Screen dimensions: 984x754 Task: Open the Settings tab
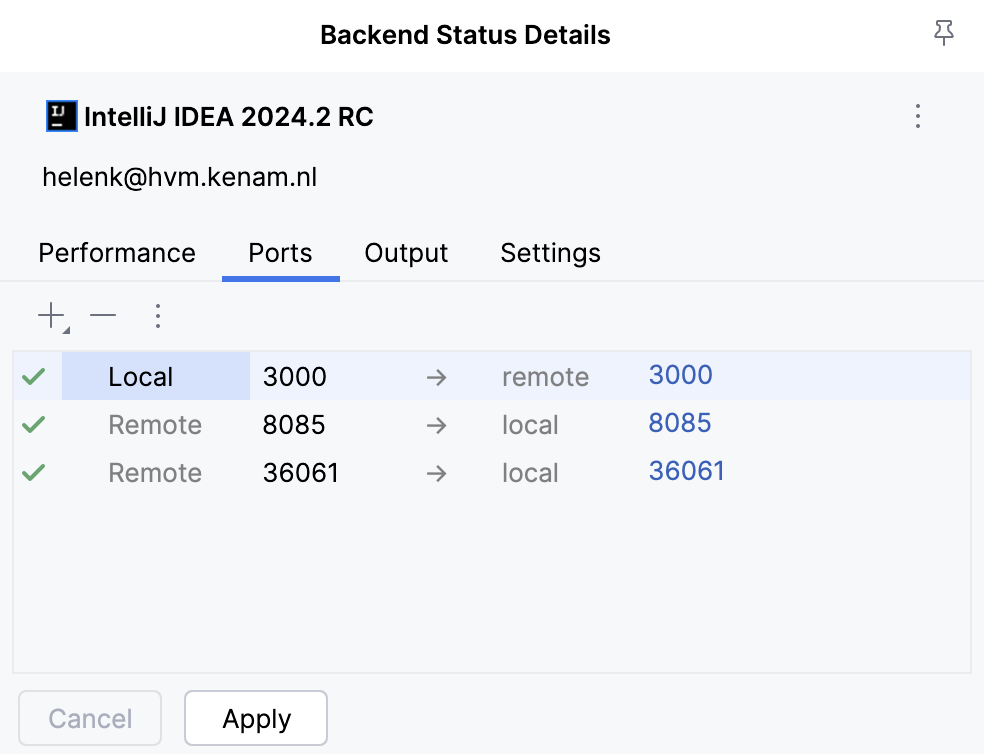[550, 253]
